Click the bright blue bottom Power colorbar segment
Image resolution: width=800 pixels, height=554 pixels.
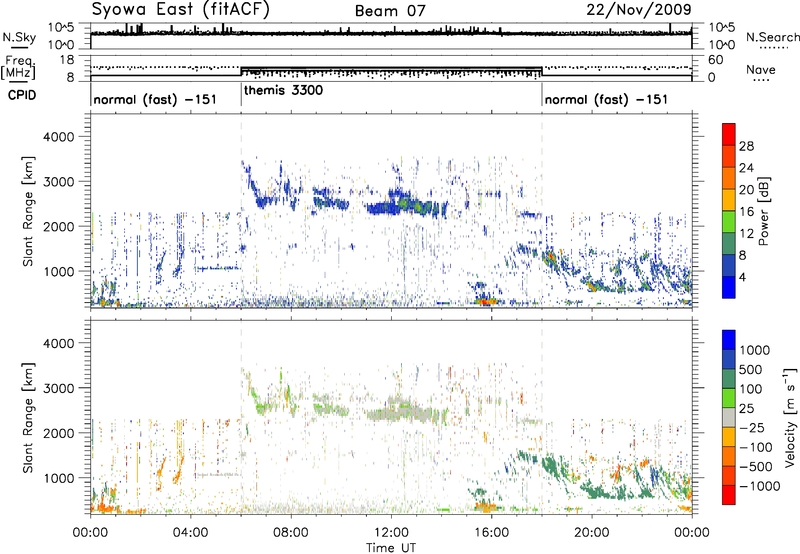[729, 287]
